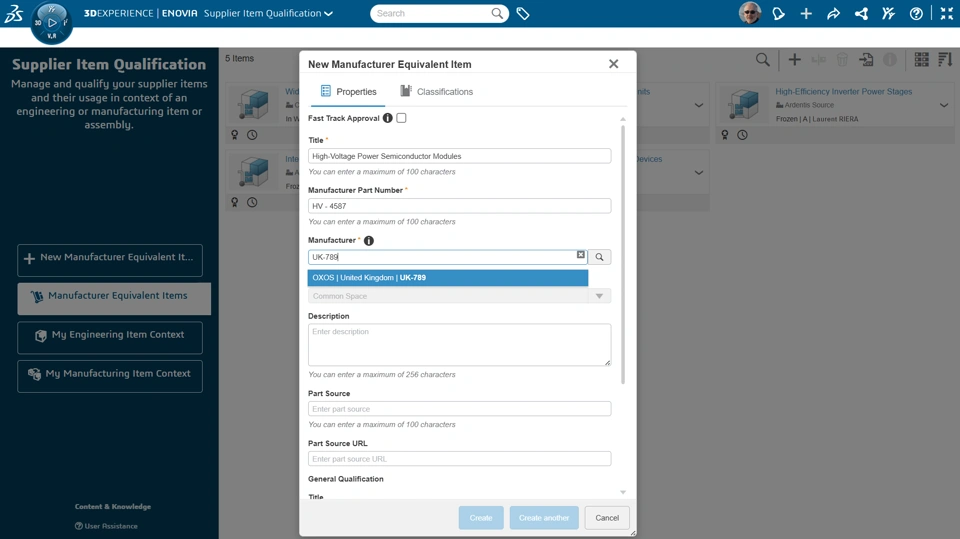Click the import document icon
Viewport: 960px width, 539px height.
866,59
